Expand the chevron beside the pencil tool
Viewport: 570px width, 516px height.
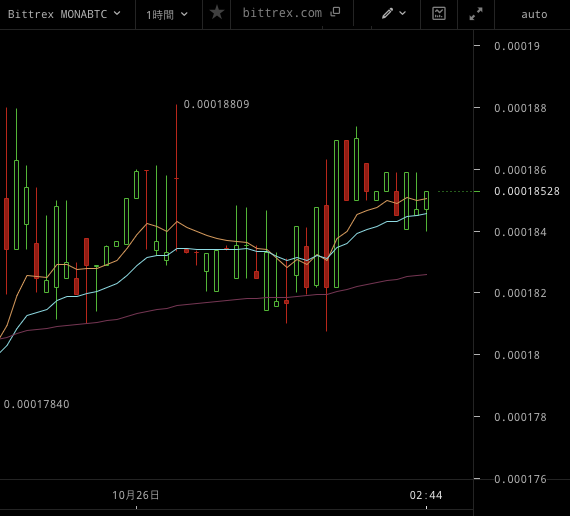402,13
